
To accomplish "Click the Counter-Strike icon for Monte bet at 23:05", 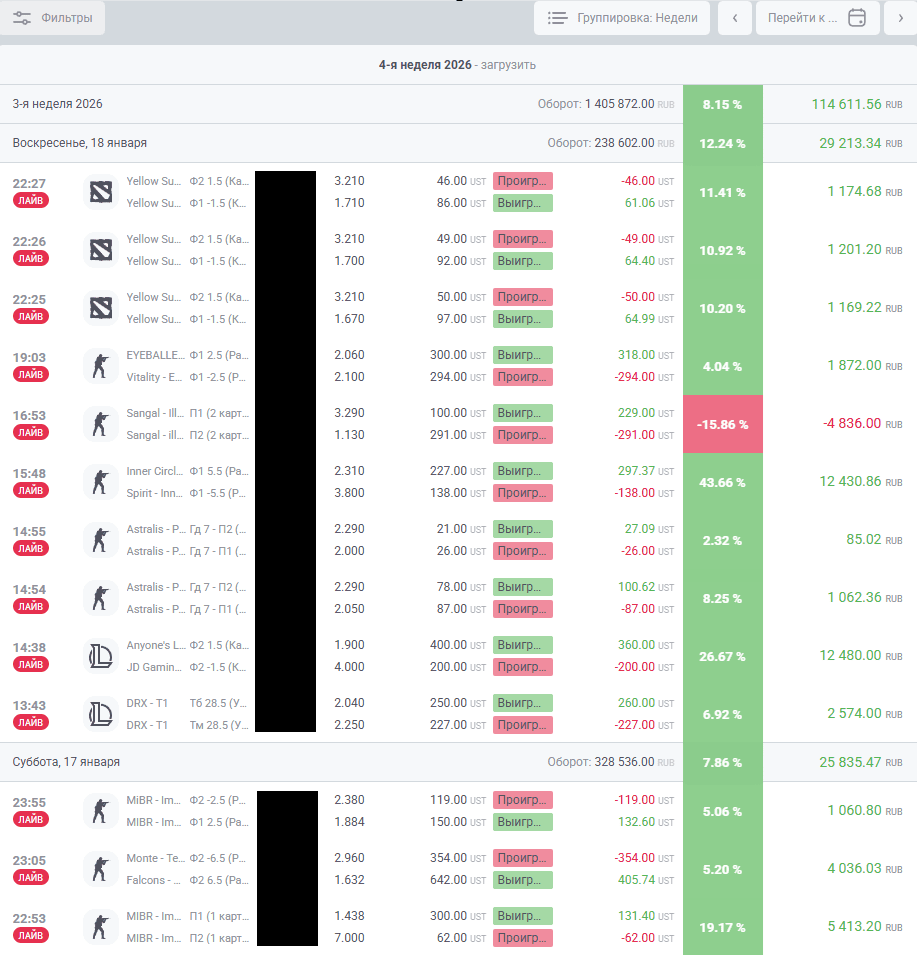I will coord(100,868).
